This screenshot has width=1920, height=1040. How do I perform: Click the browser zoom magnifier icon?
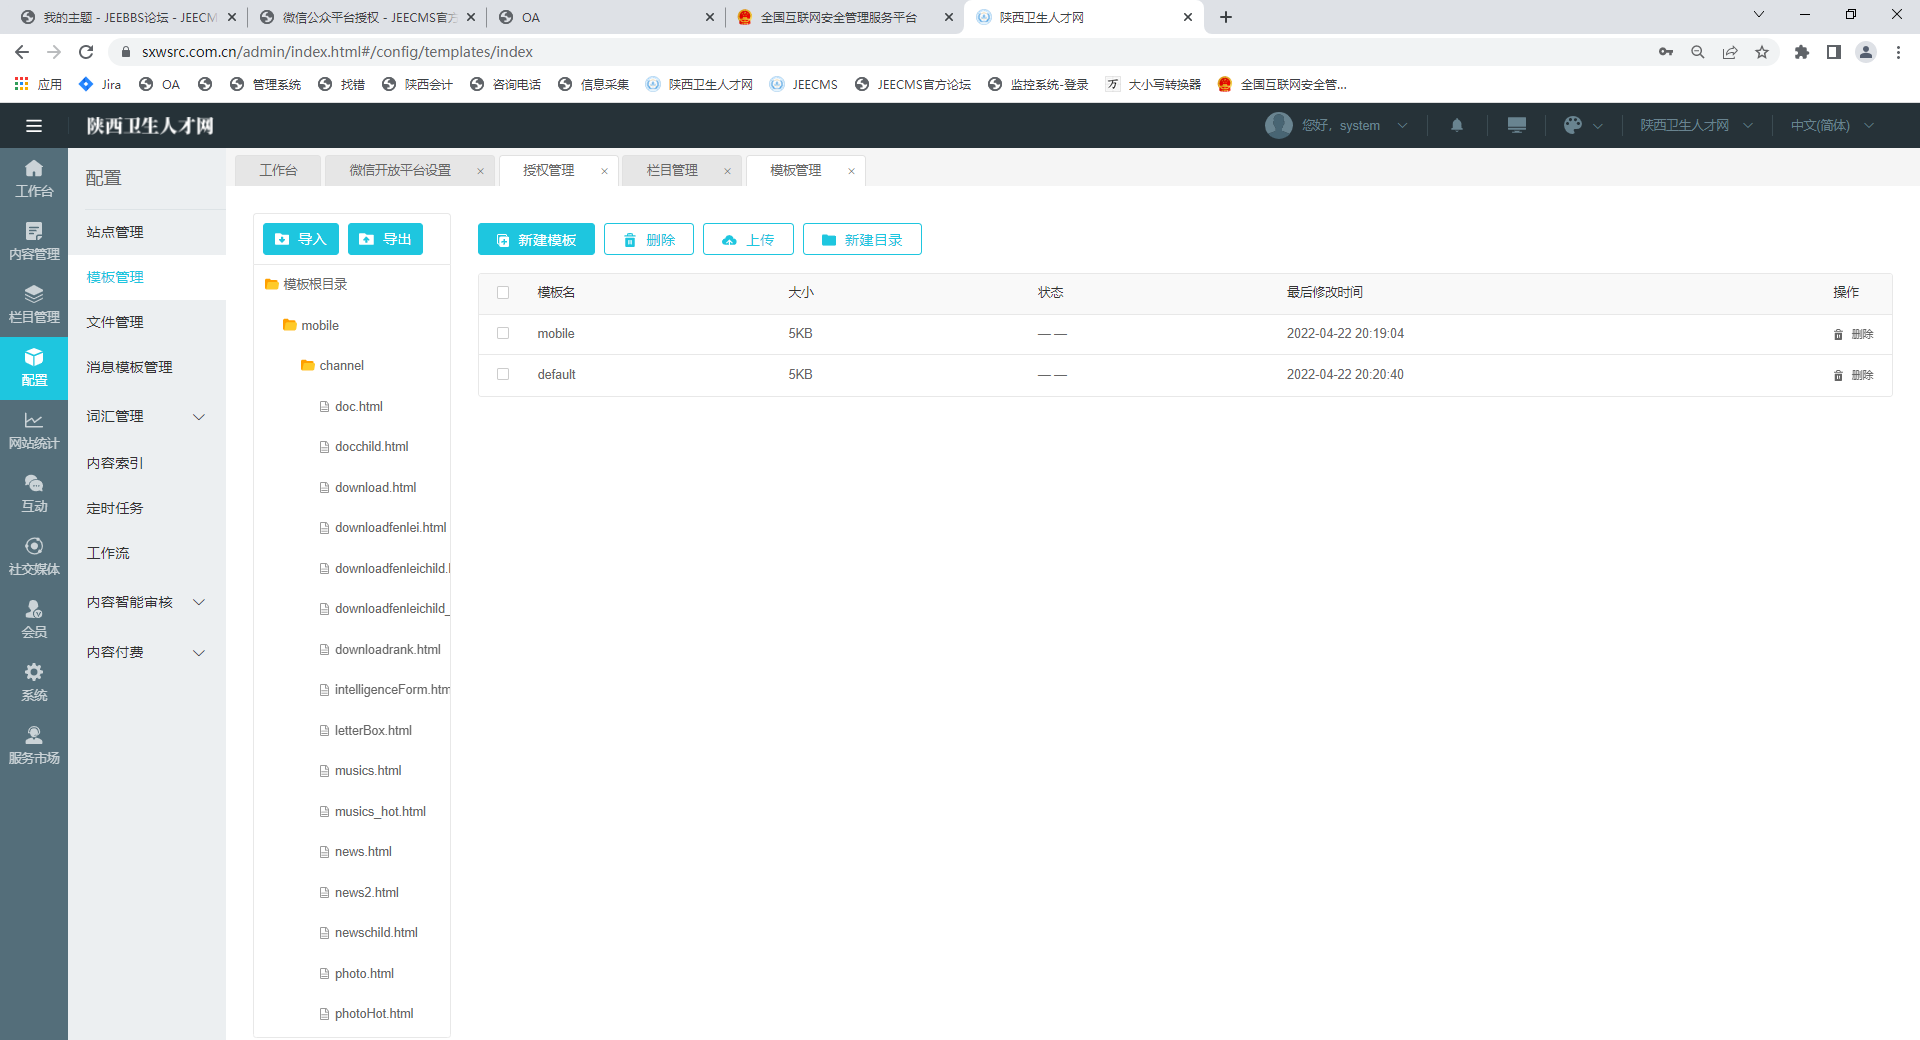(x=1698, y=52)
